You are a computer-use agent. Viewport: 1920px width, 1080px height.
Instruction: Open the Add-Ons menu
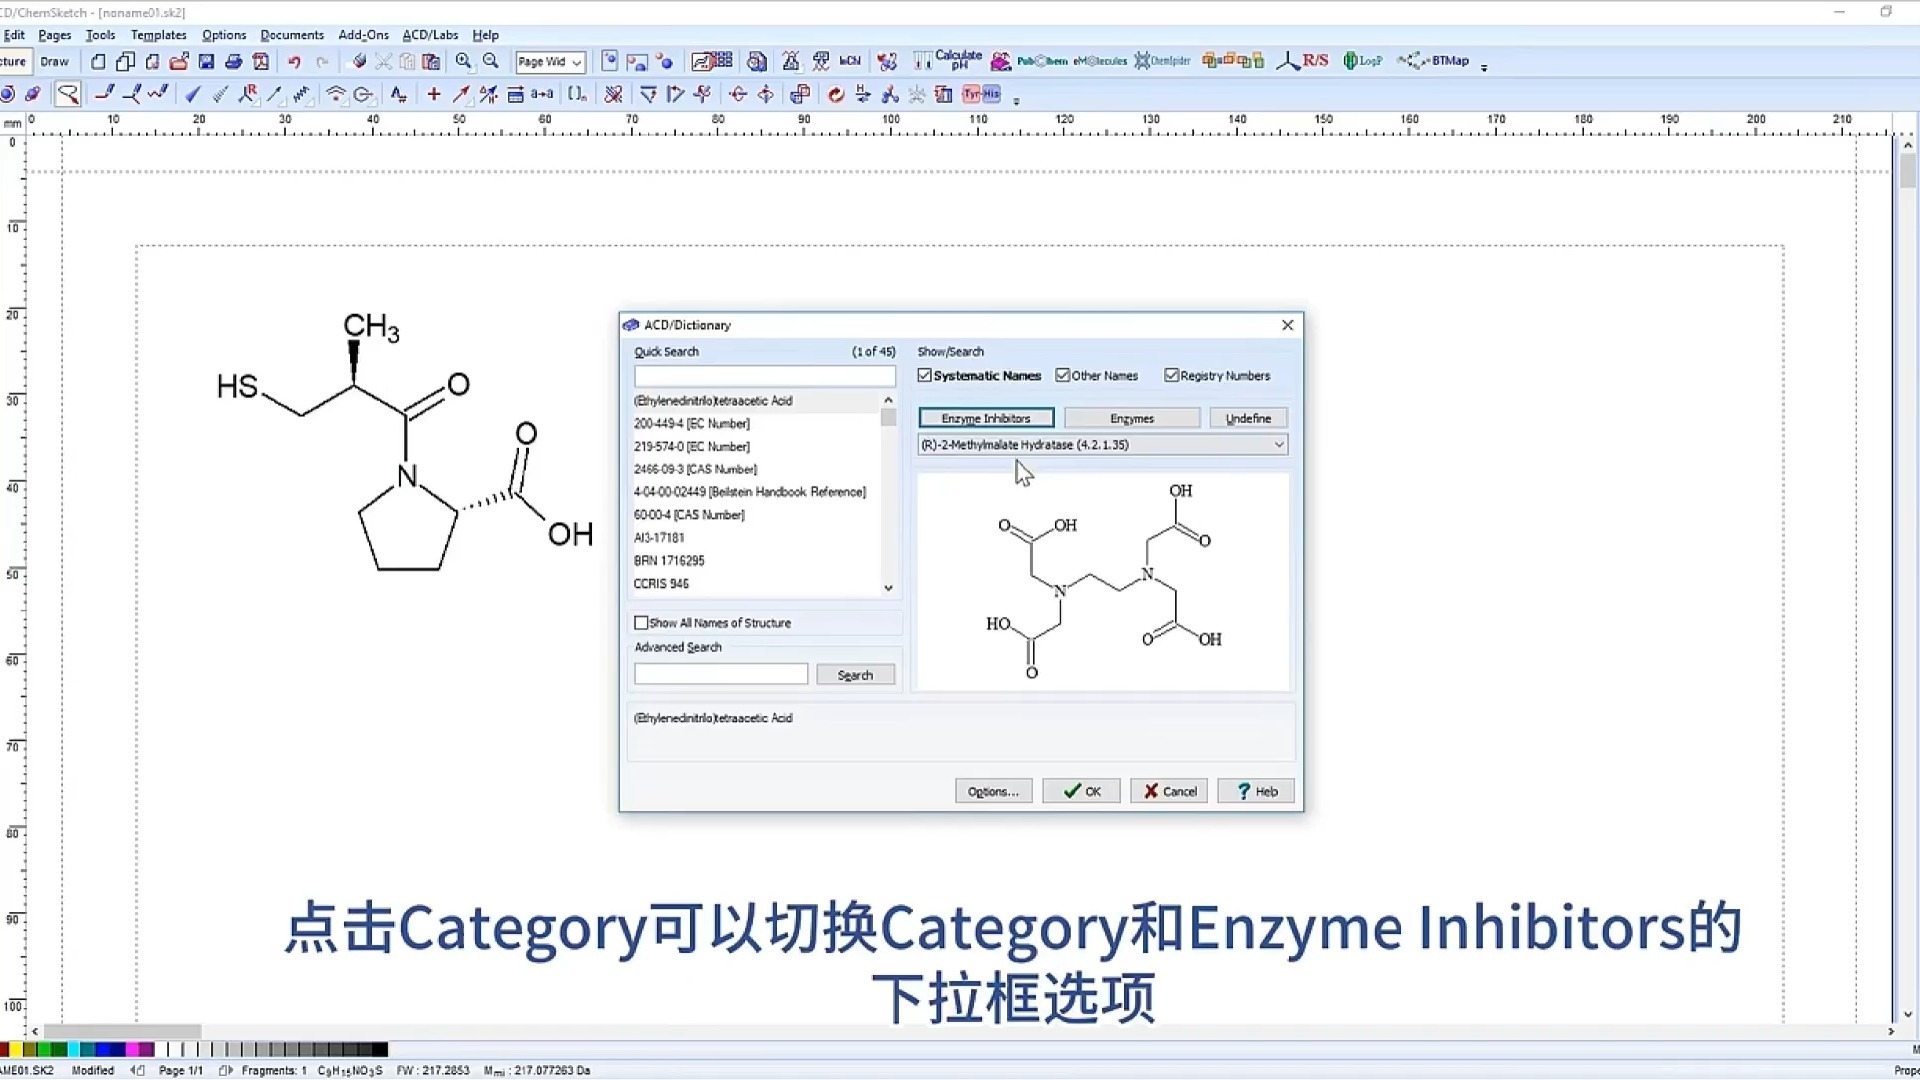(x=363, y=35)
